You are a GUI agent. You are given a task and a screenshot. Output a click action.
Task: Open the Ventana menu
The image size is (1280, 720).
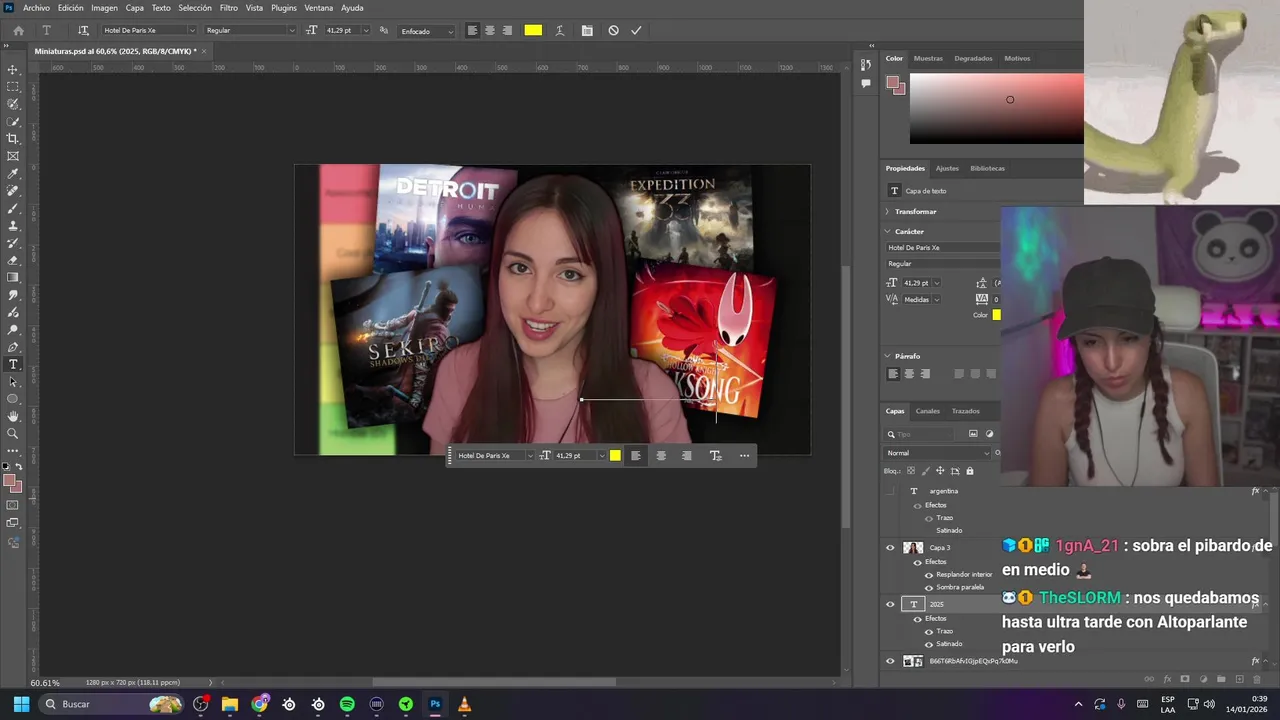(x=319, y=8)
